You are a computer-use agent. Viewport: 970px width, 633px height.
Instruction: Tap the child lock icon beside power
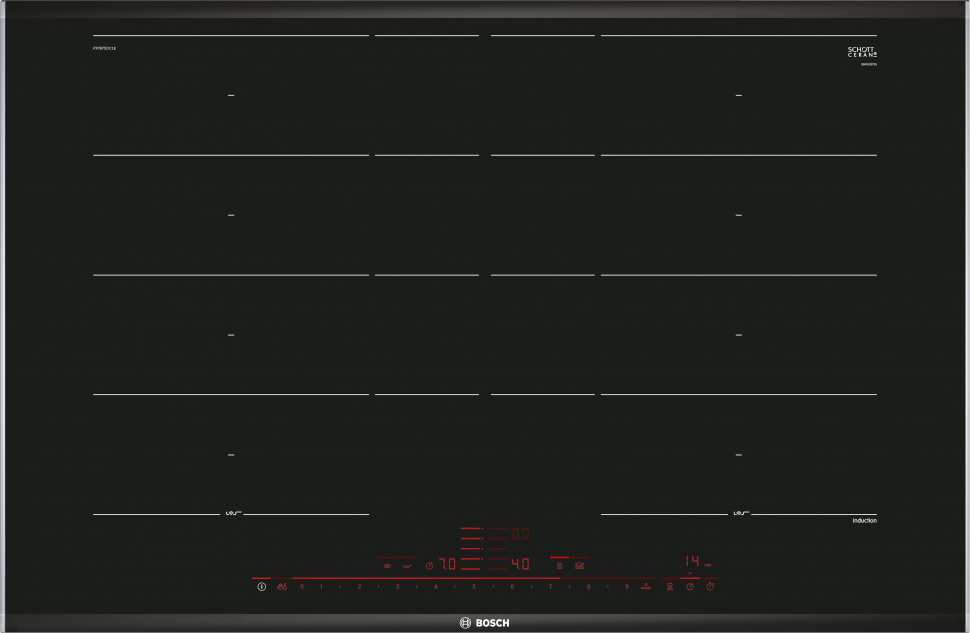coord(282,587)
